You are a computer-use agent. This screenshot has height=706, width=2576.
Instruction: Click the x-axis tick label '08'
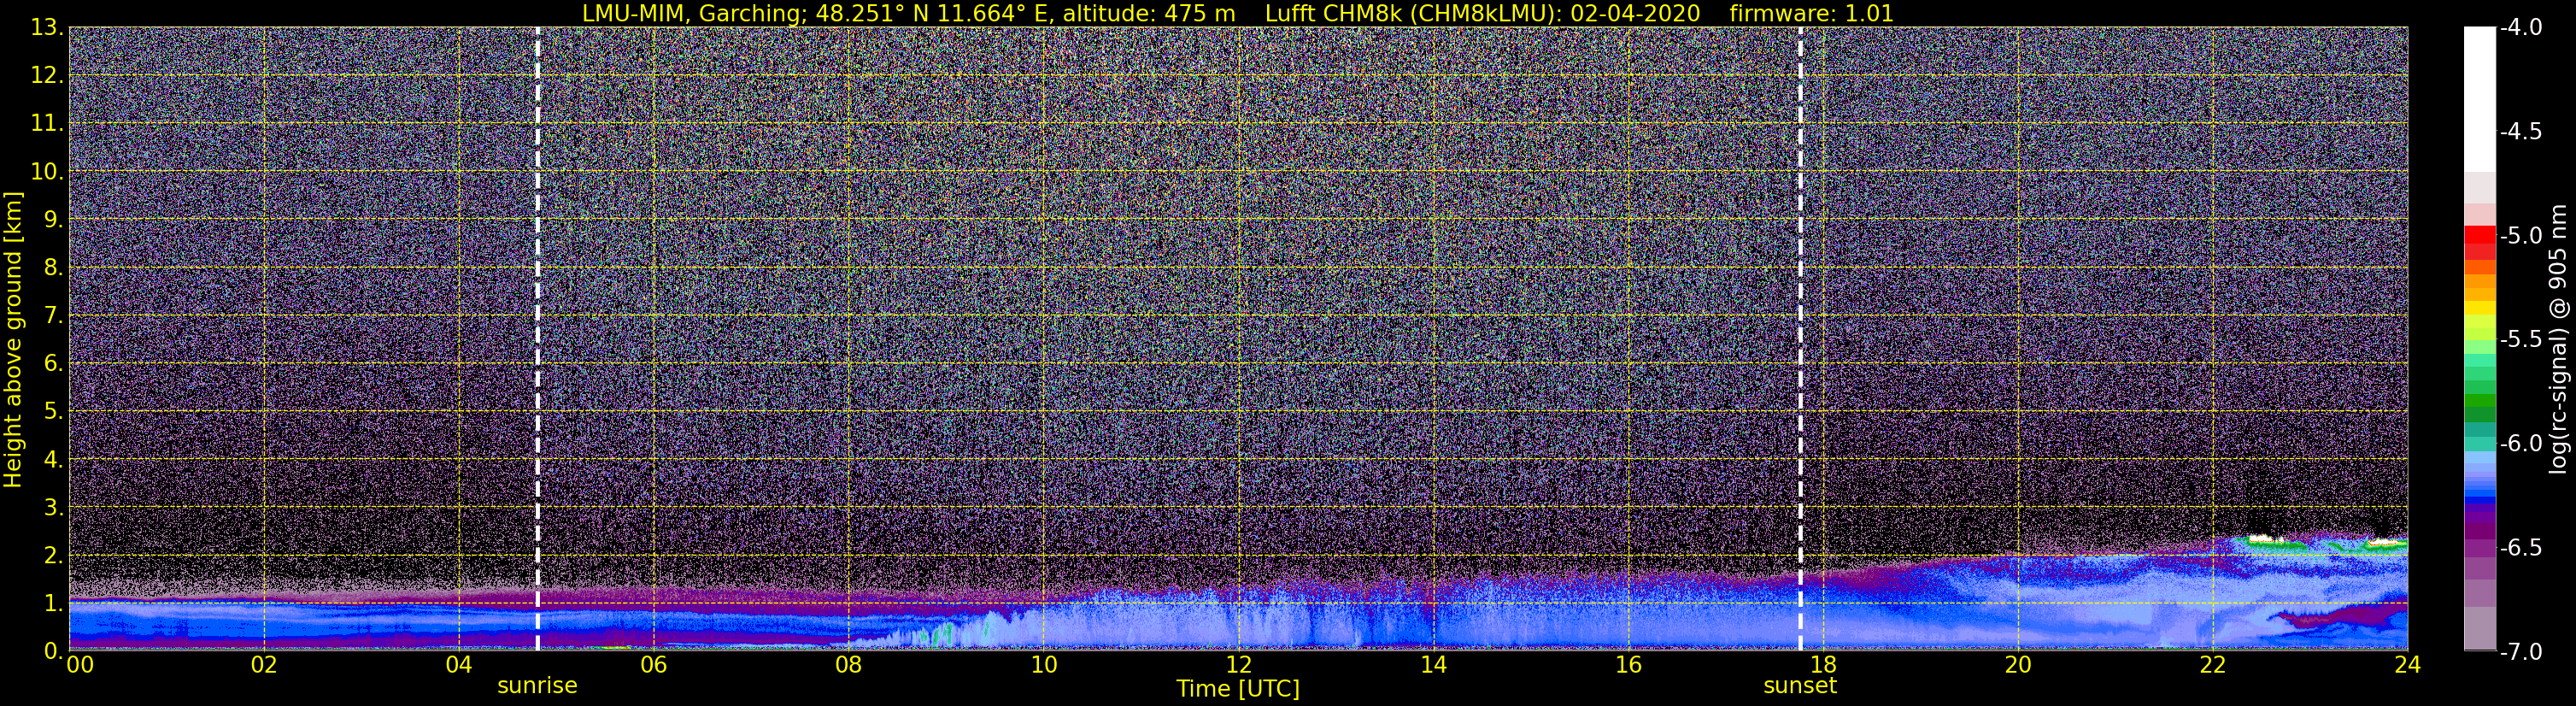[x=848, y=665]
